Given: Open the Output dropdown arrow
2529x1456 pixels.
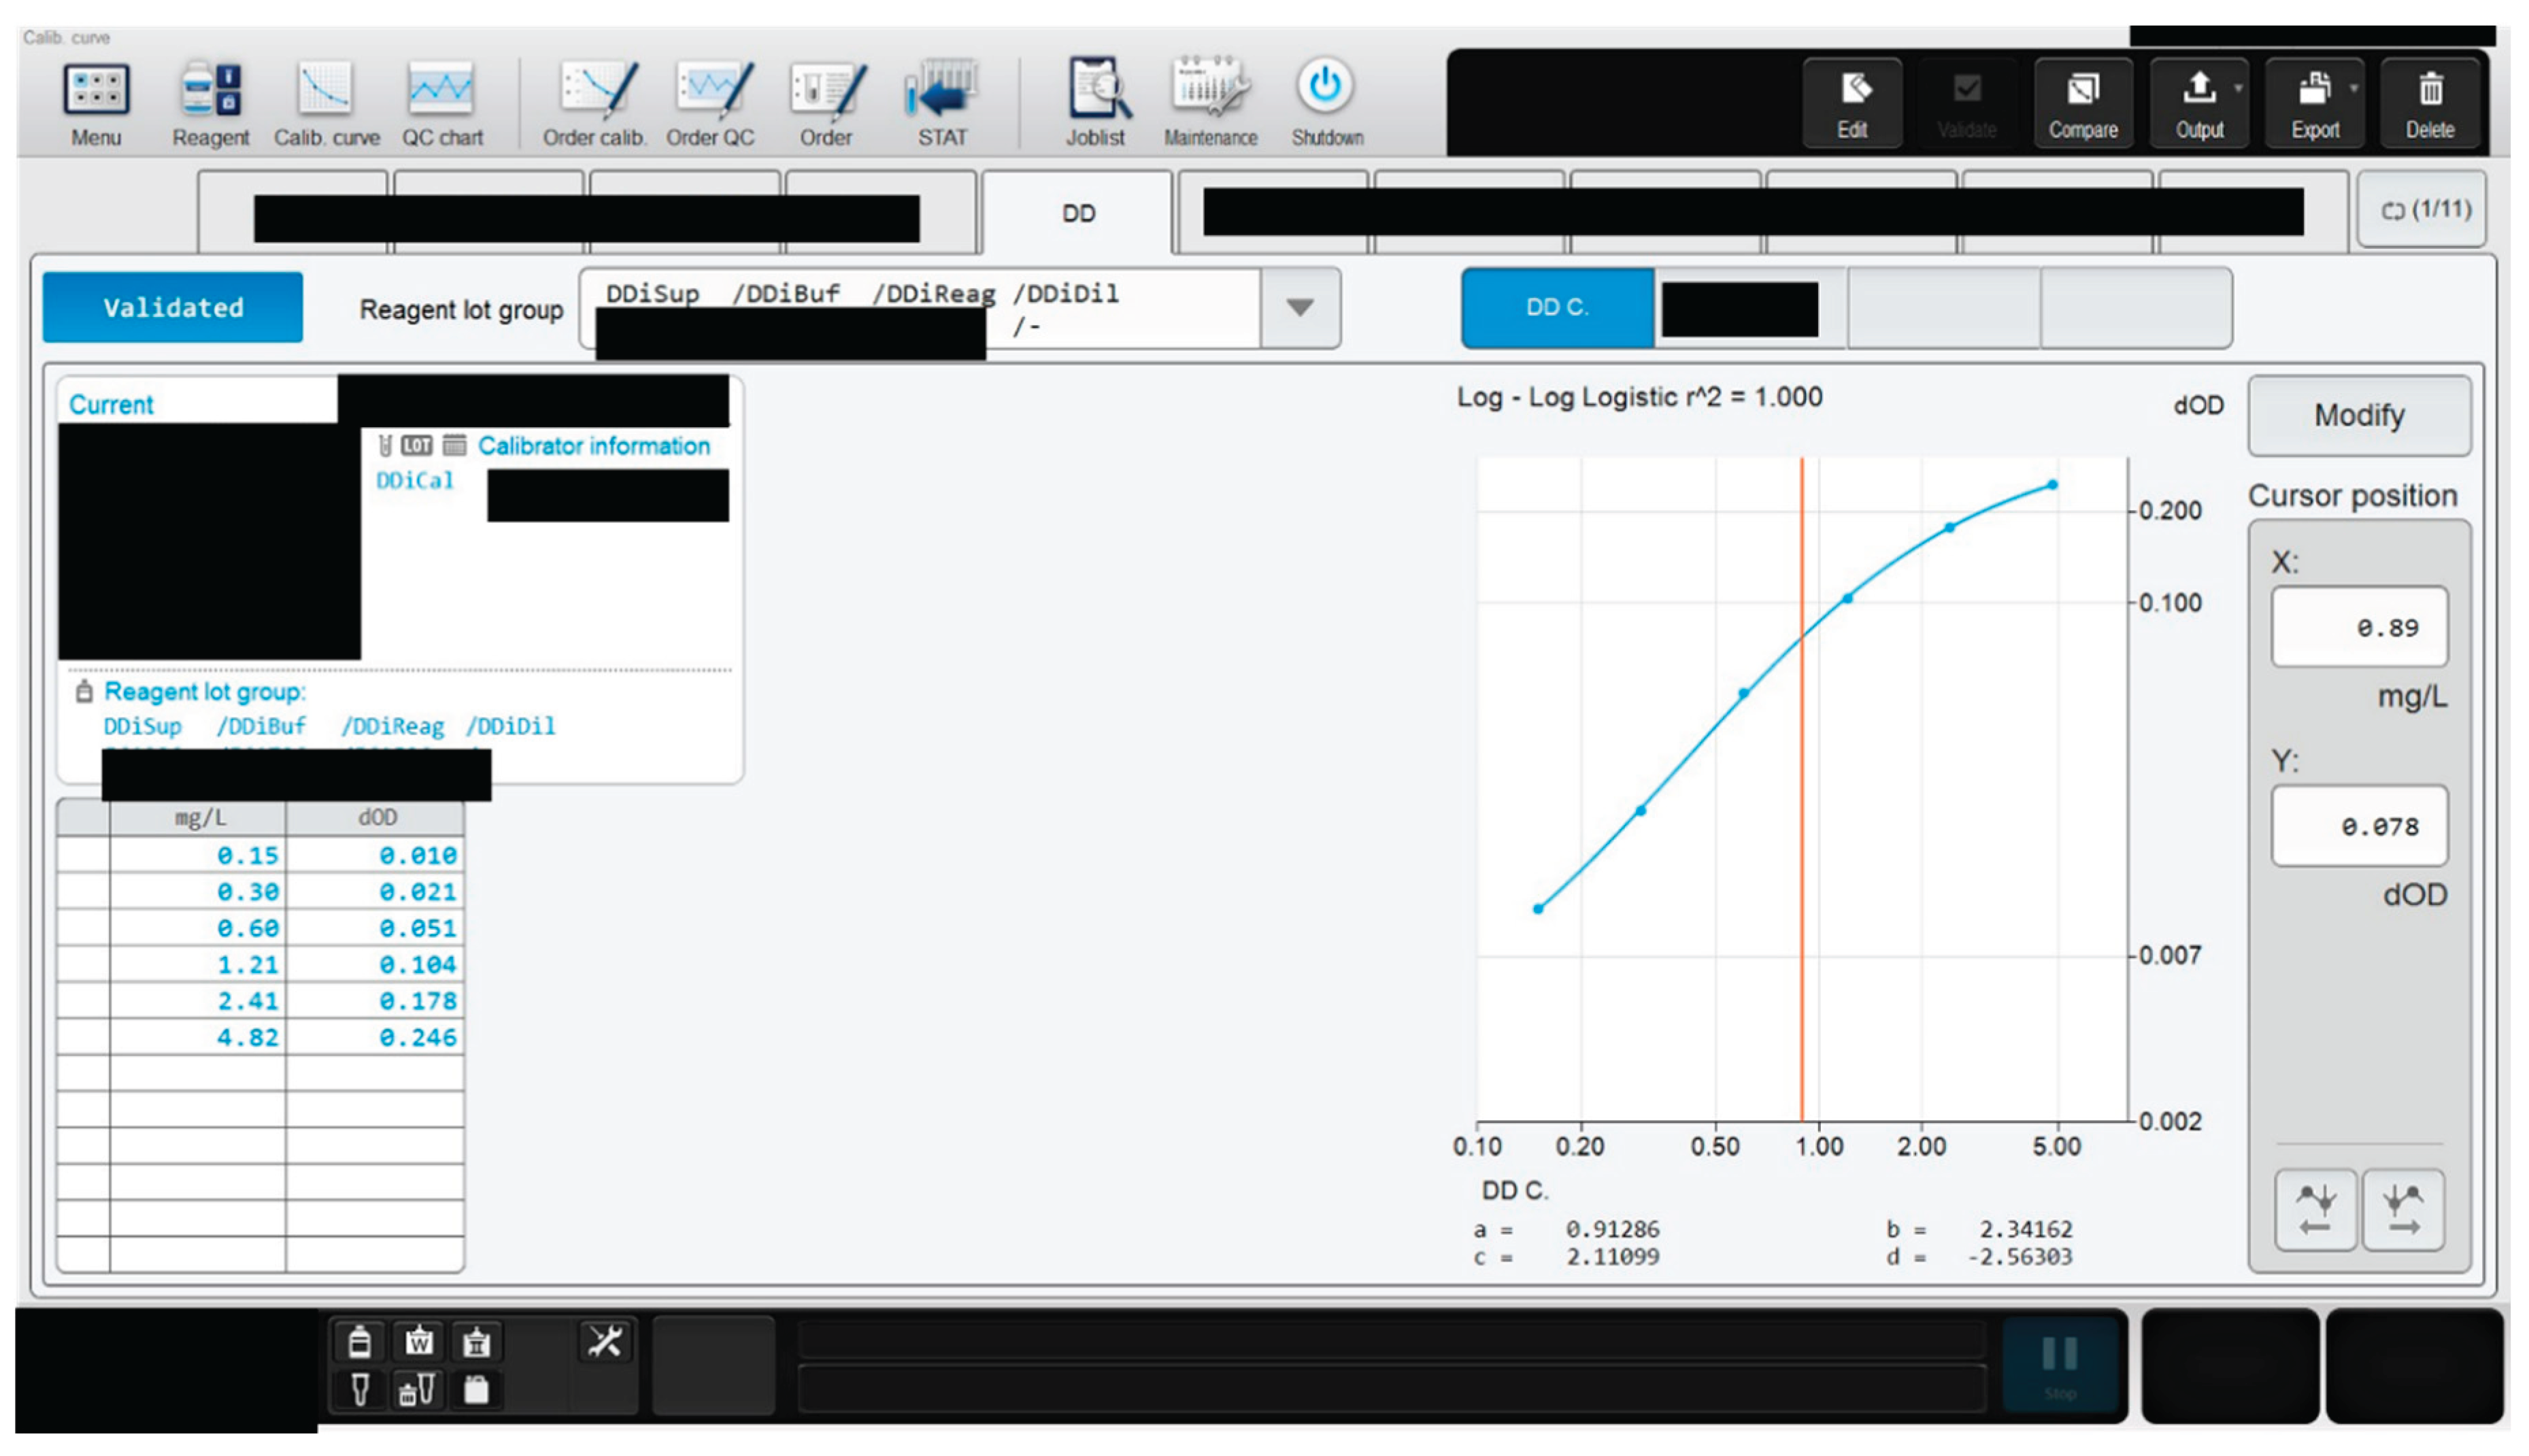Looking at the screenshot, I should tap(2238, 88).
